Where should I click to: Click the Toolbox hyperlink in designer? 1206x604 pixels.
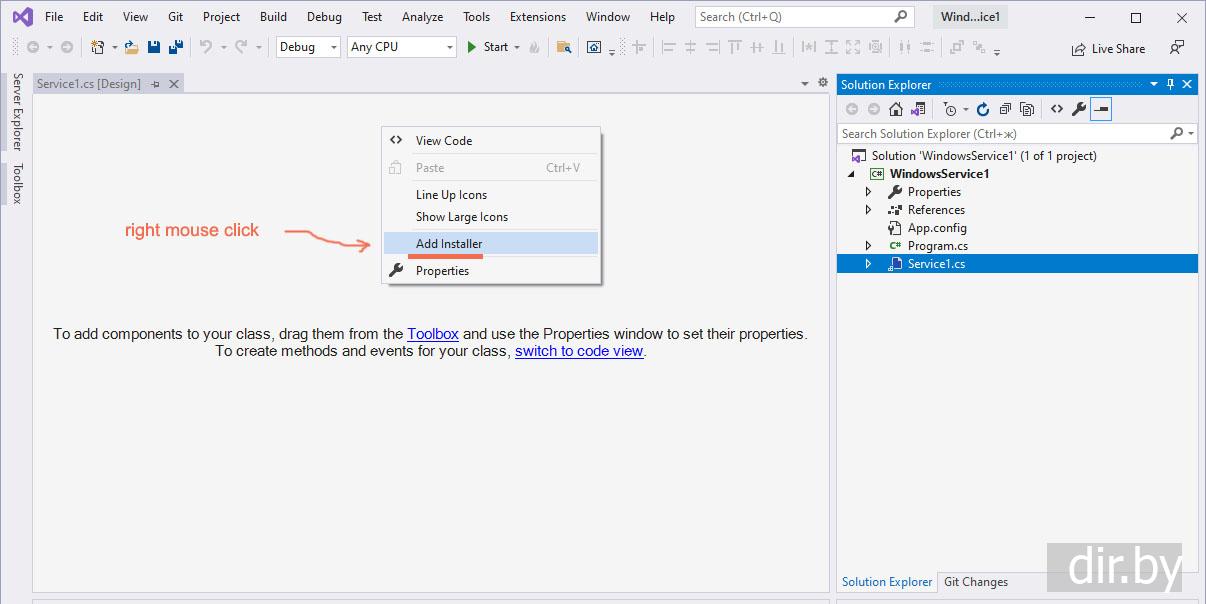click(433, 334)
